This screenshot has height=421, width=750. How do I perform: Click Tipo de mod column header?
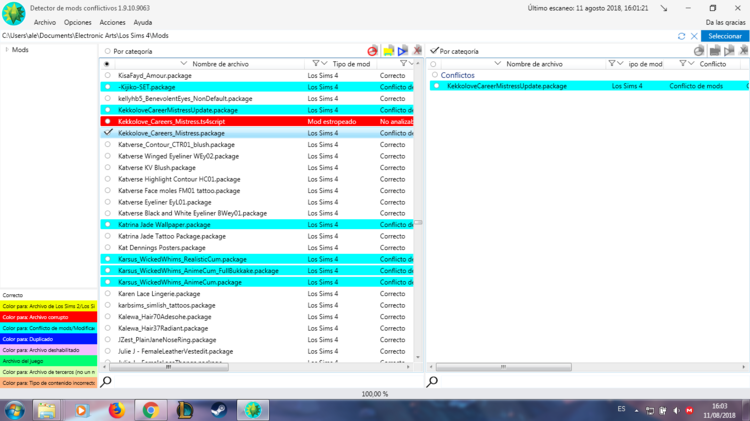(x=351, y=64)
